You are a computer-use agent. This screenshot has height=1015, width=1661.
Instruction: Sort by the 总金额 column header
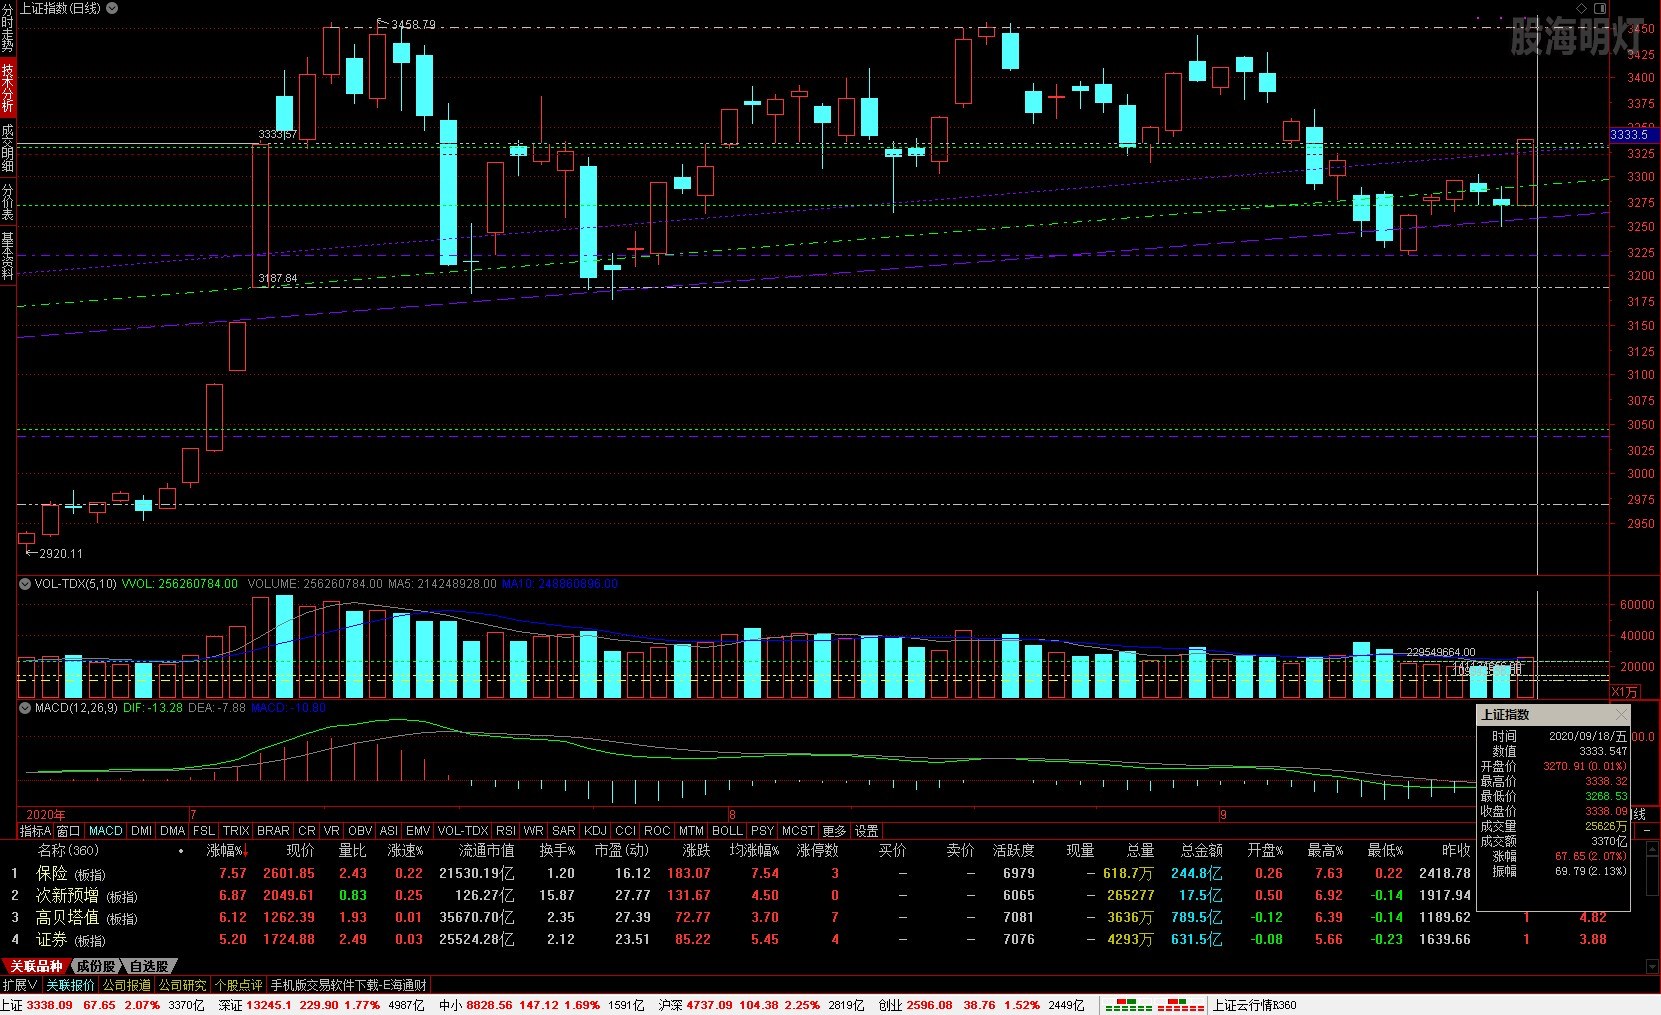(1201, 851)
